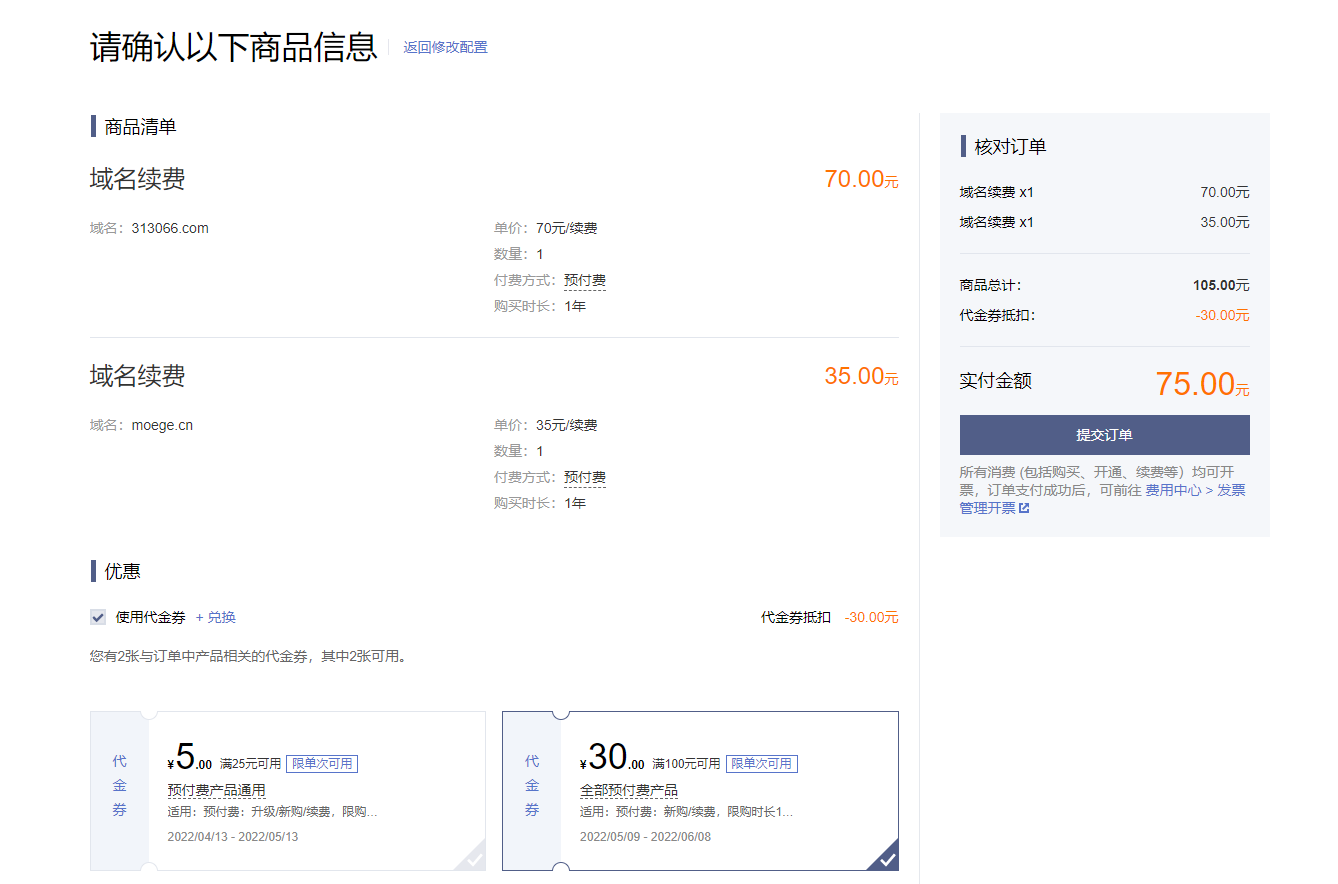This screenshot has height=884, width=1338.
Task: Click 商品总计 105.00元 value
Action: click(x=1221, y=285)
